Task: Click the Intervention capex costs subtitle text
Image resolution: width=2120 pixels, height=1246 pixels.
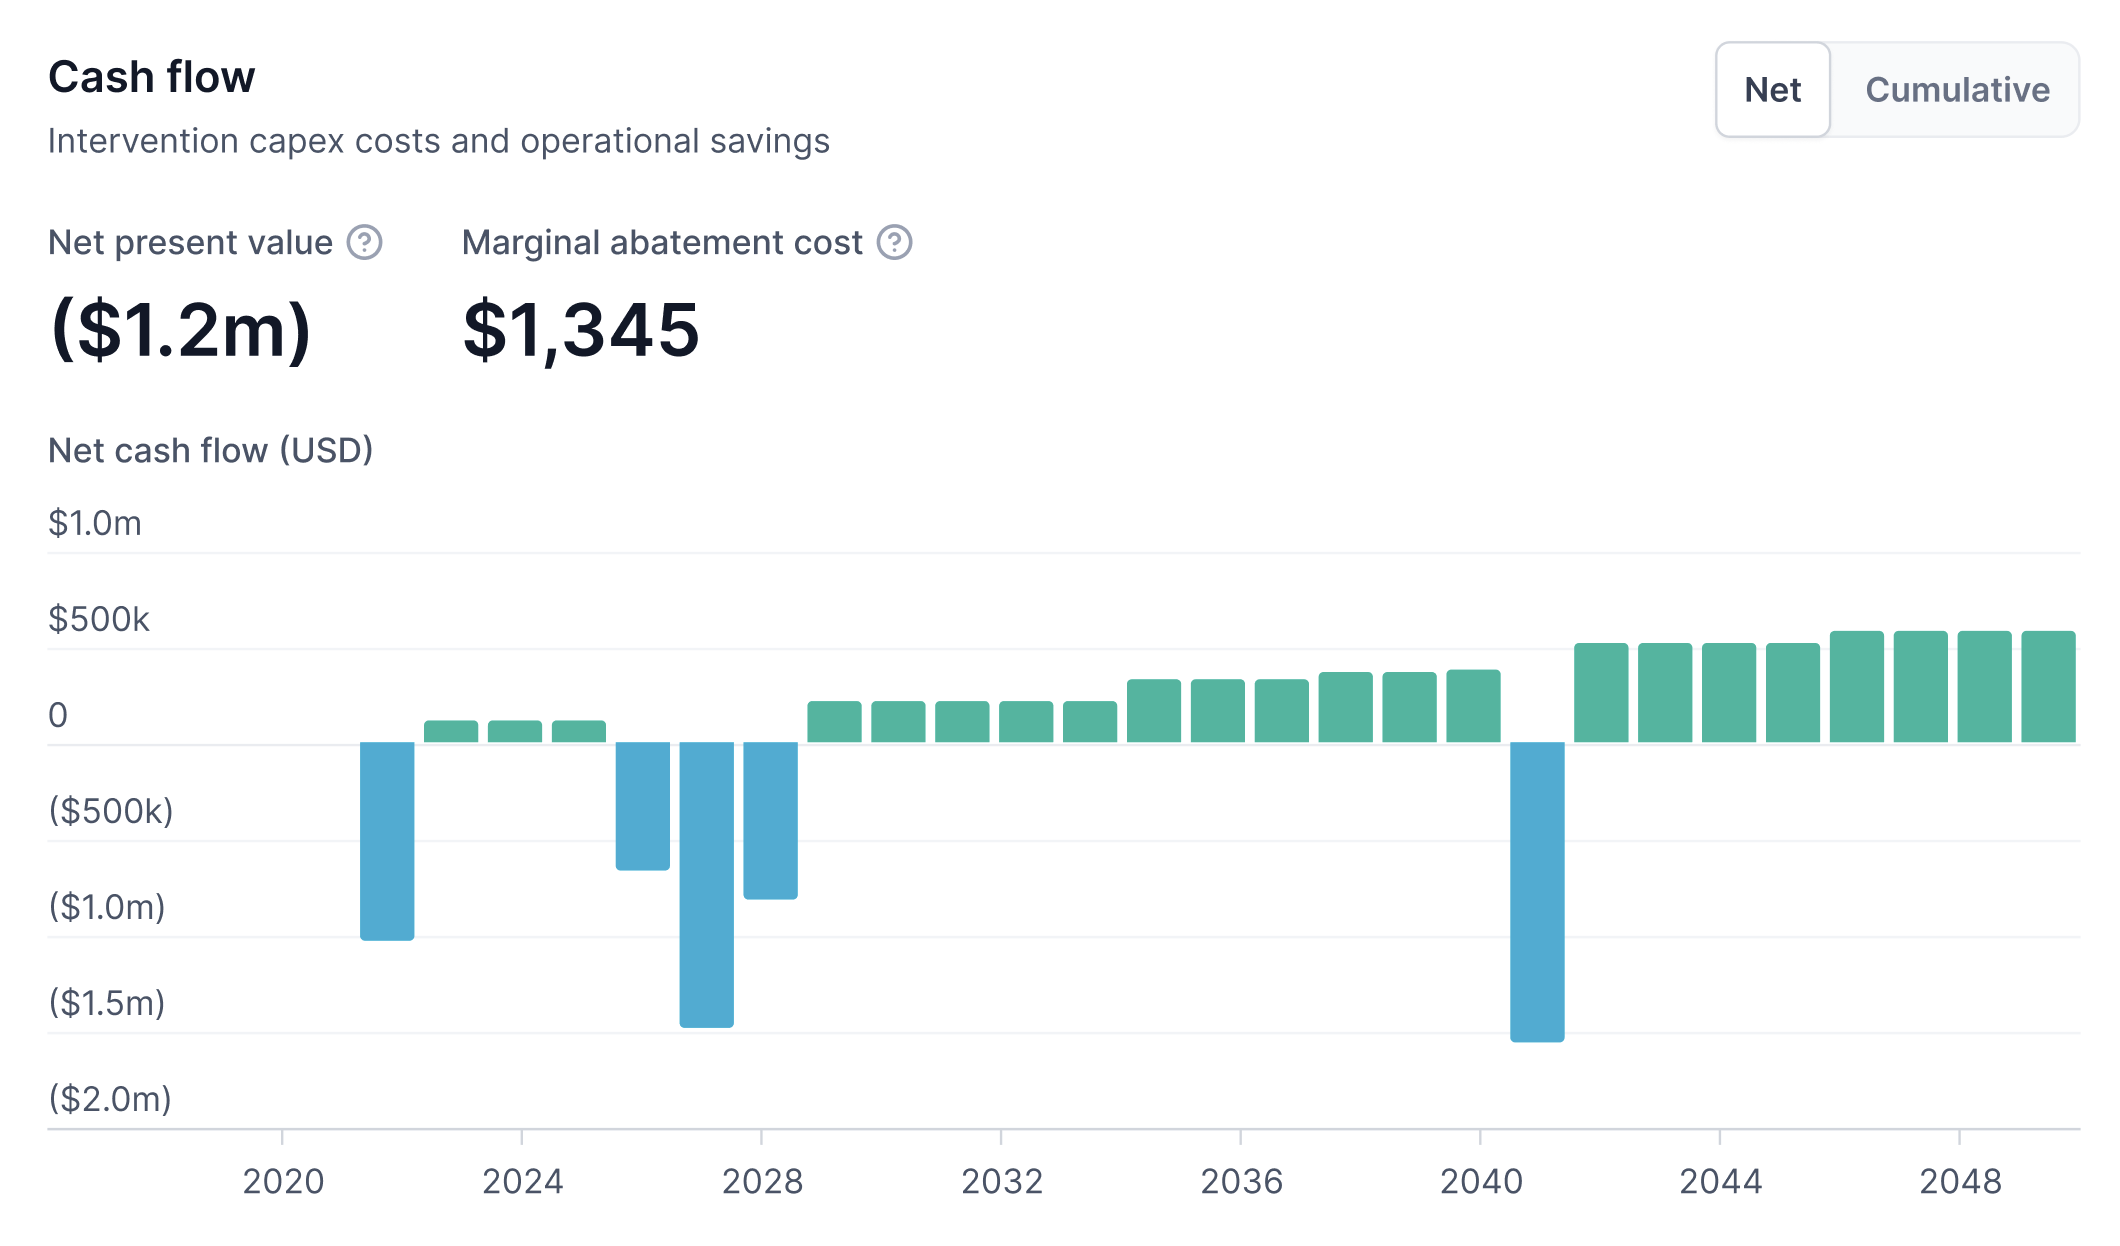Action: pos(438,142)
